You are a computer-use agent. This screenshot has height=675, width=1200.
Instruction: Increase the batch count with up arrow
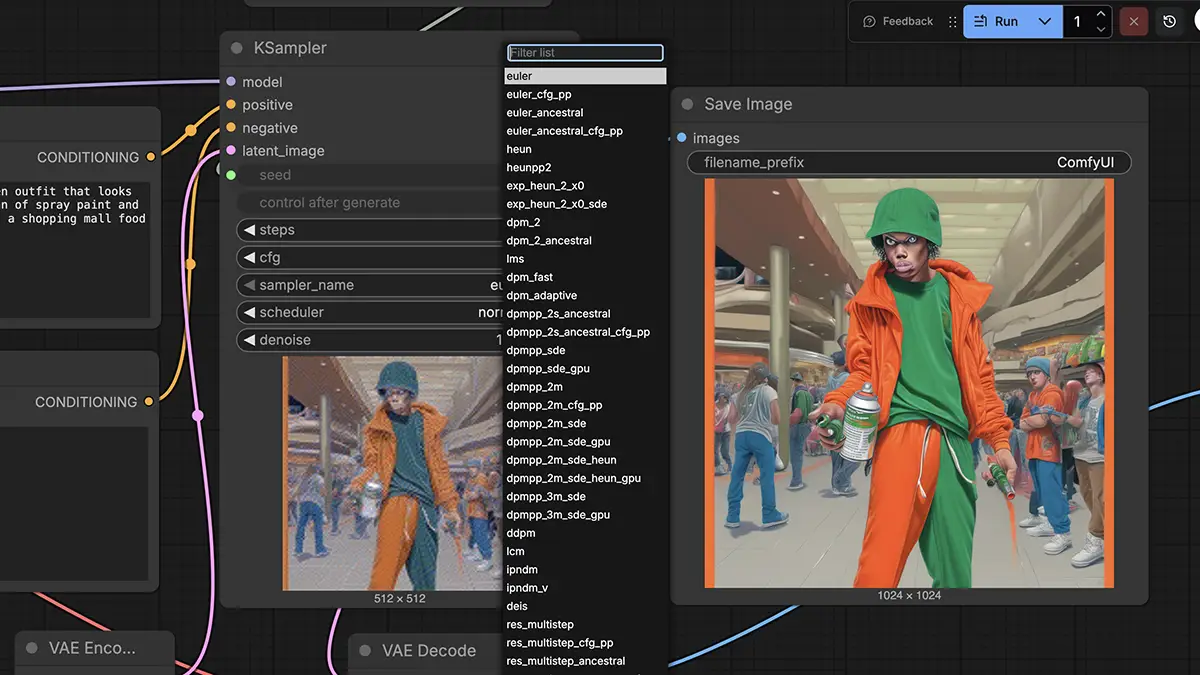1101,14
